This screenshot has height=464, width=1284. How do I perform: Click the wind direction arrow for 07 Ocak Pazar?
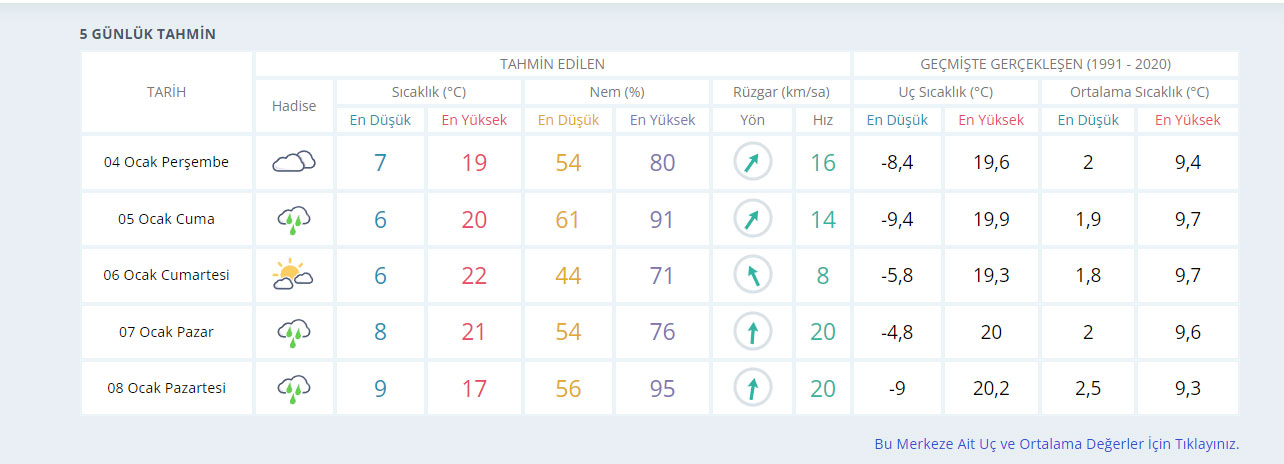click(x=752, y=332)
